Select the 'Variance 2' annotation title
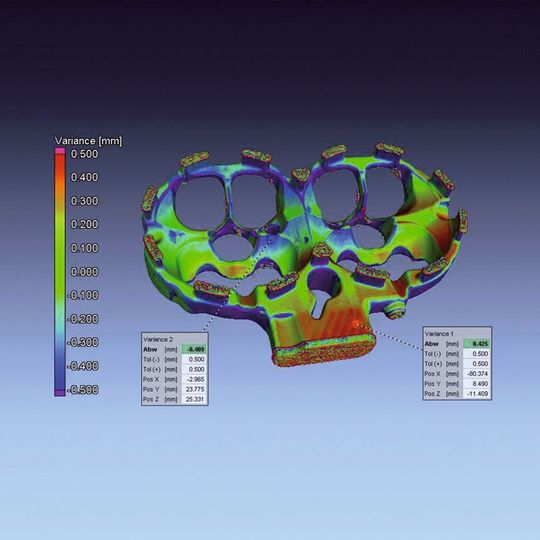This screenshot has width=540, height=540. (158, 339)
